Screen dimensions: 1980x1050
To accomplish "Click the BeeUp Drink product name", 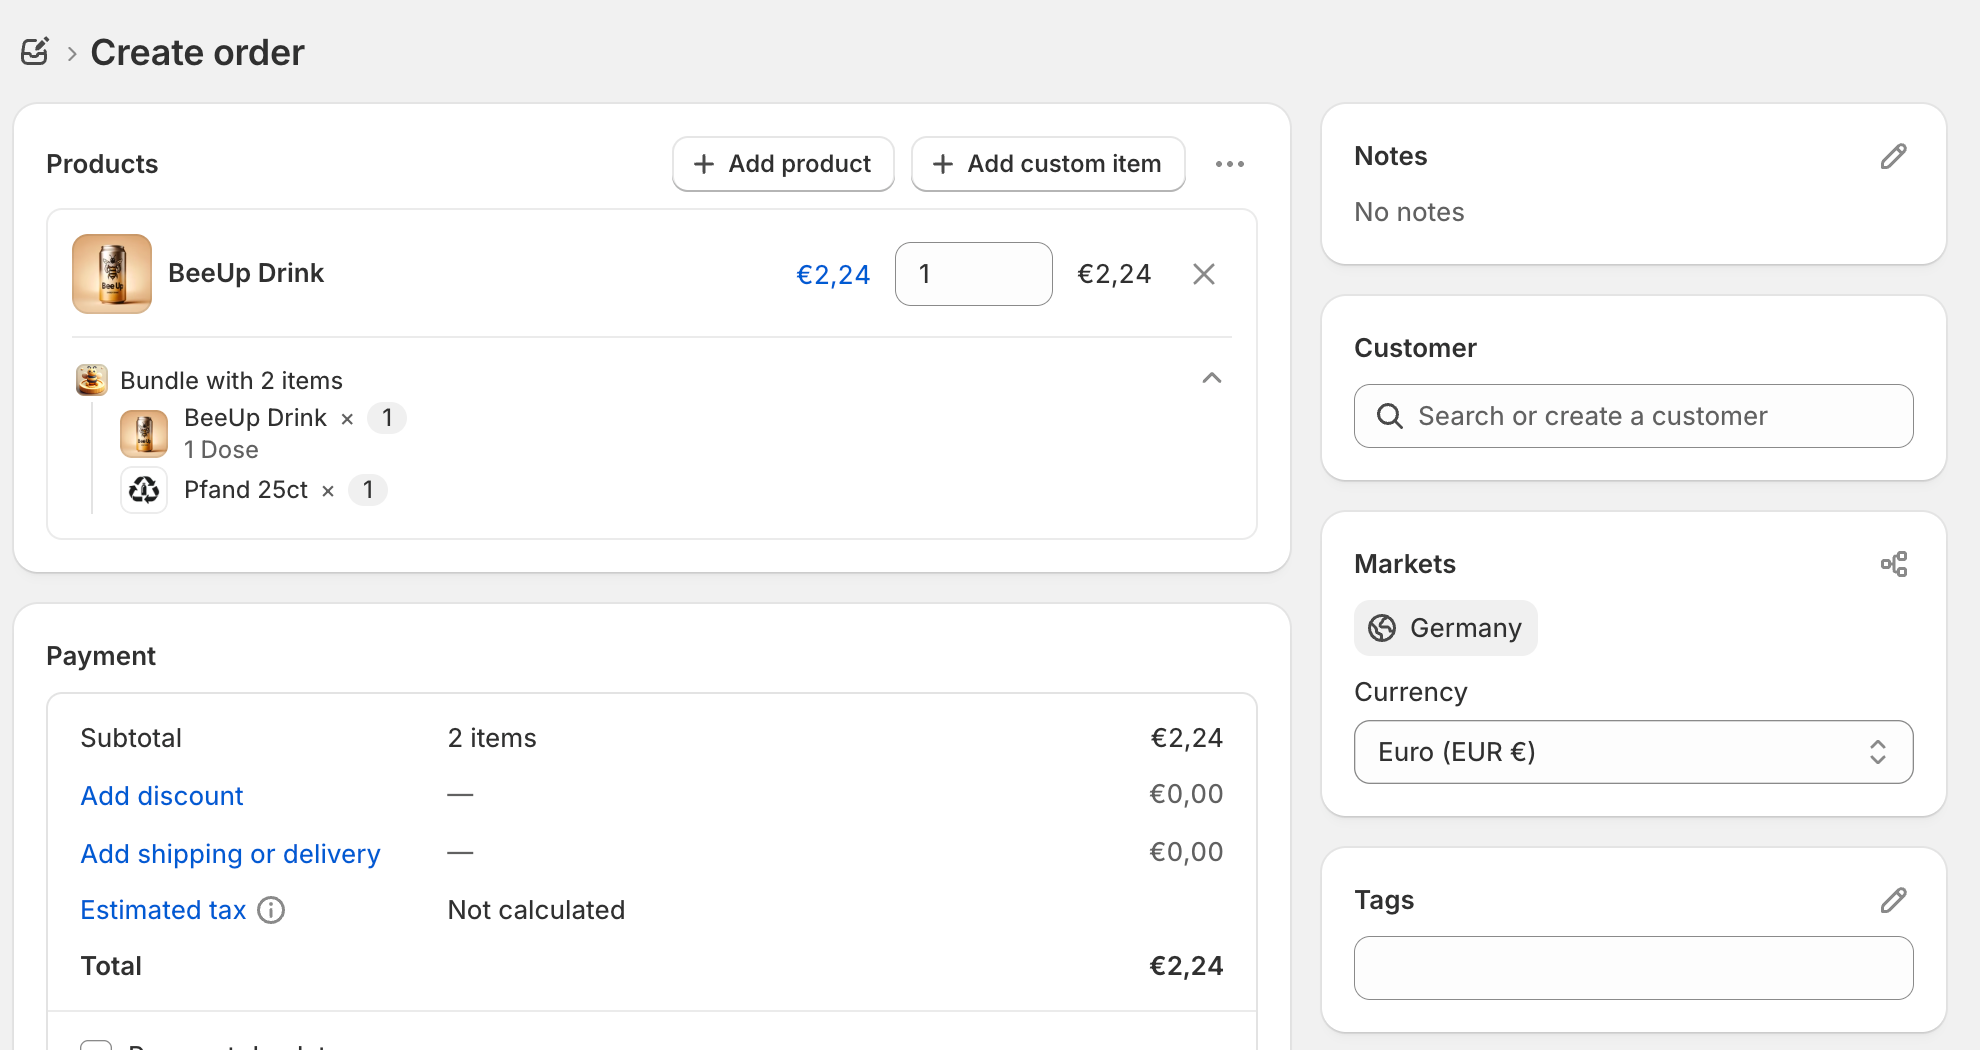I will click(x=246, y=273).
